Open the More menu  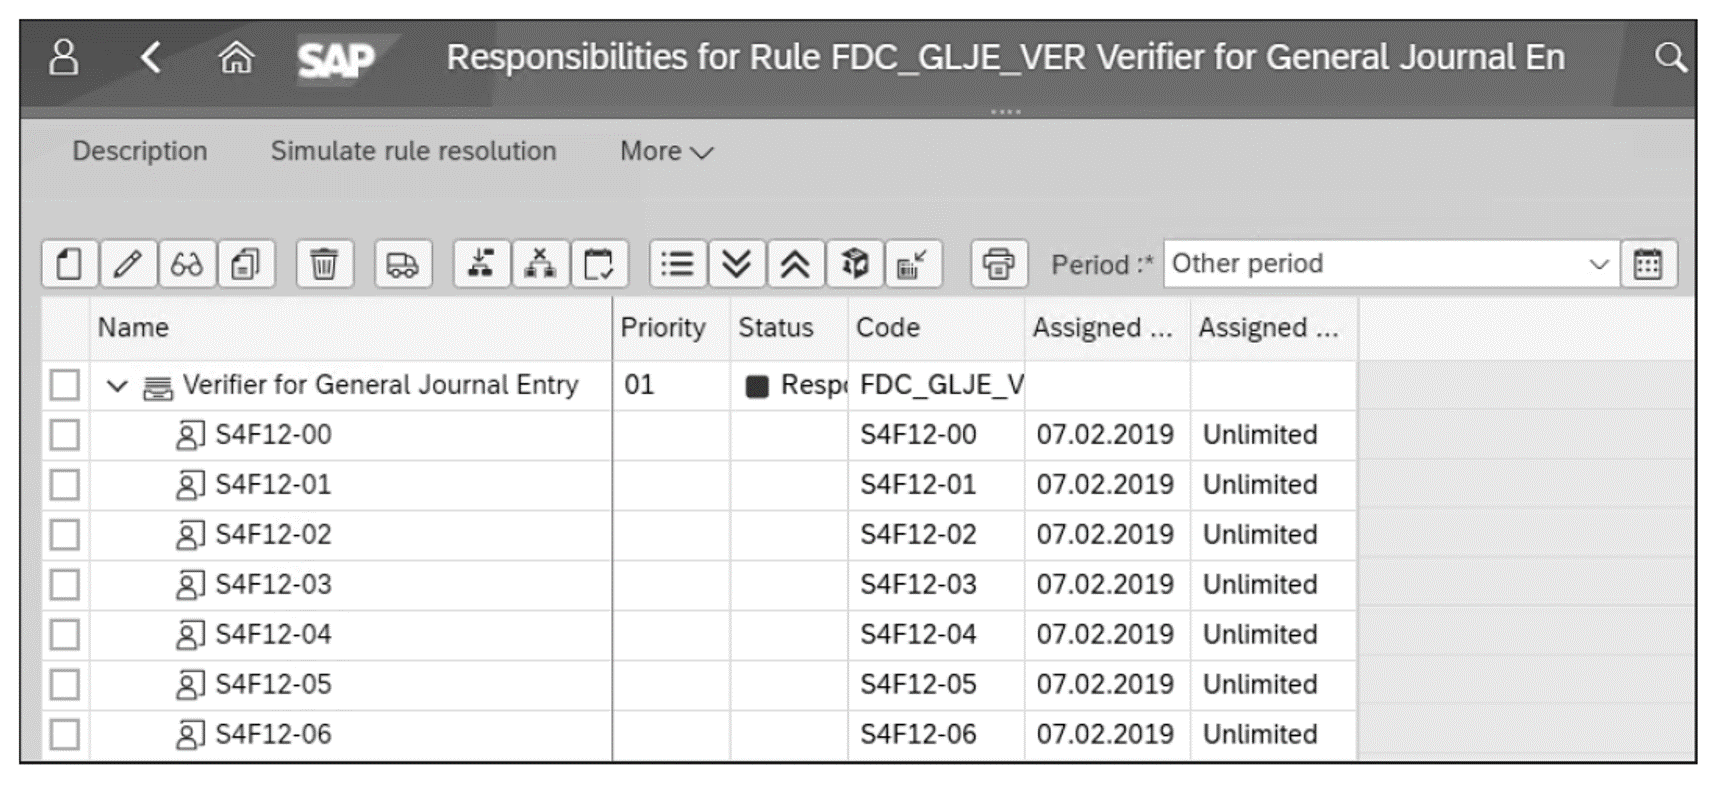(664, 151)
